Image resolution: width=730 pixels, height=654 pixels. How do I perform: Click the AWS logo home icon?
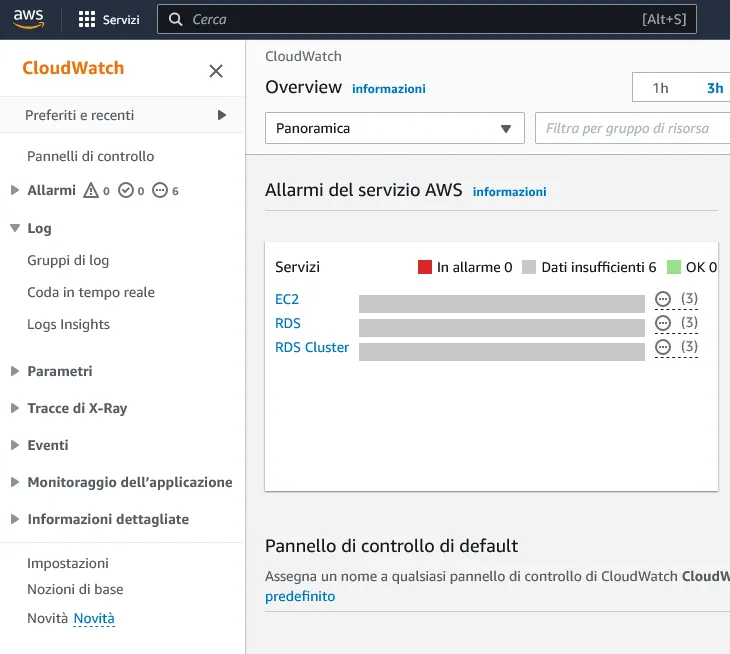(x=28, y=19)
